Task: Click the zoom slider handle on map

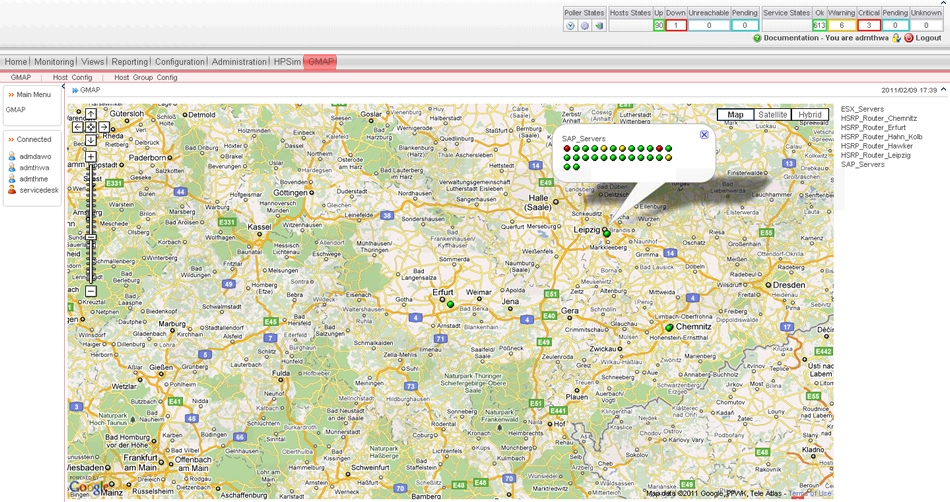Action: (90, 237)
